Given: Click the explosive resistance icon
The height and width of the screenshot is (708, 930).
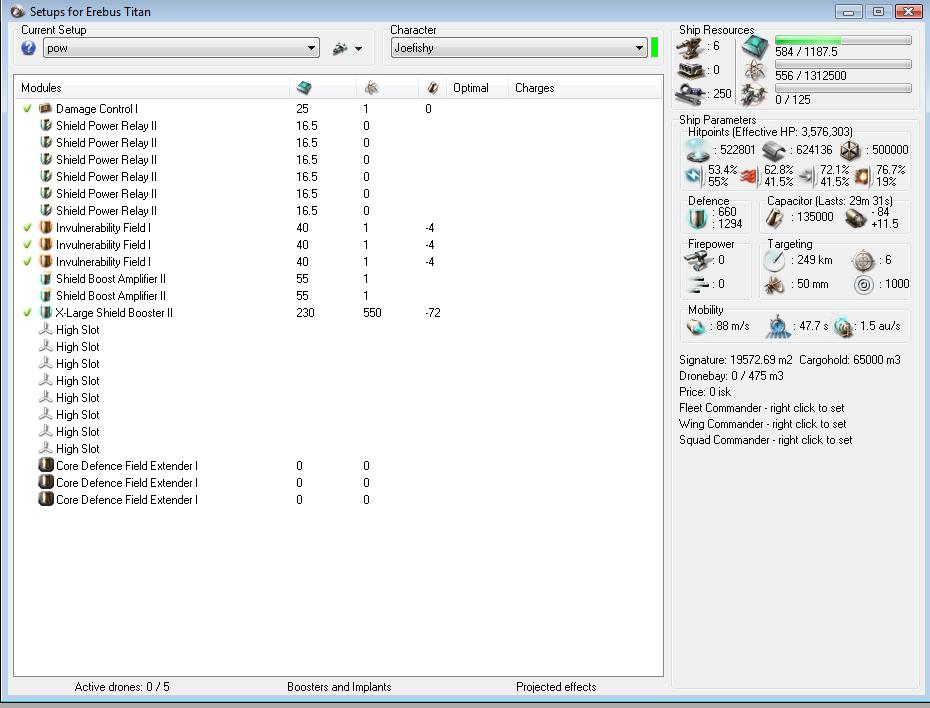Looking at the screenshot, I should [x=862, y=176].
